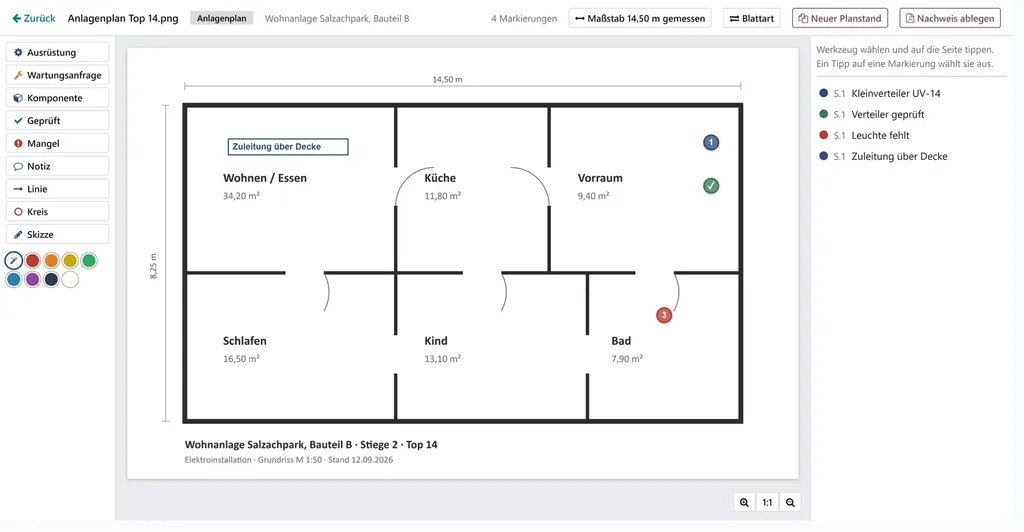Click the 'Küche' room label
This screenshot has height=532, width=1024.
pyautogui.click(x=440, y=178)
